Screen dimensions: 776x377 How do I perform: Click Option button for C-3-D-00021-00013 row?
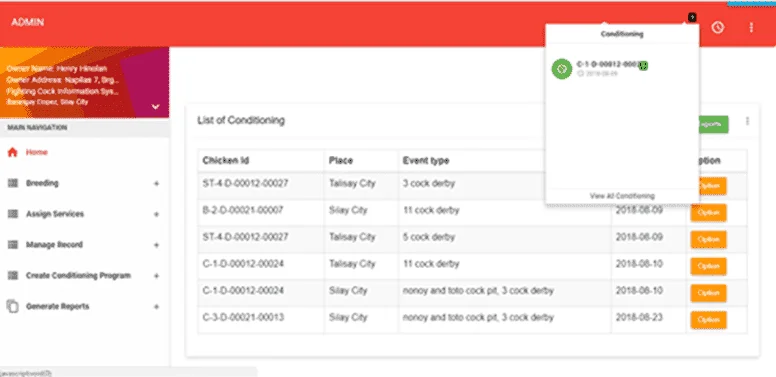(708, 320)
